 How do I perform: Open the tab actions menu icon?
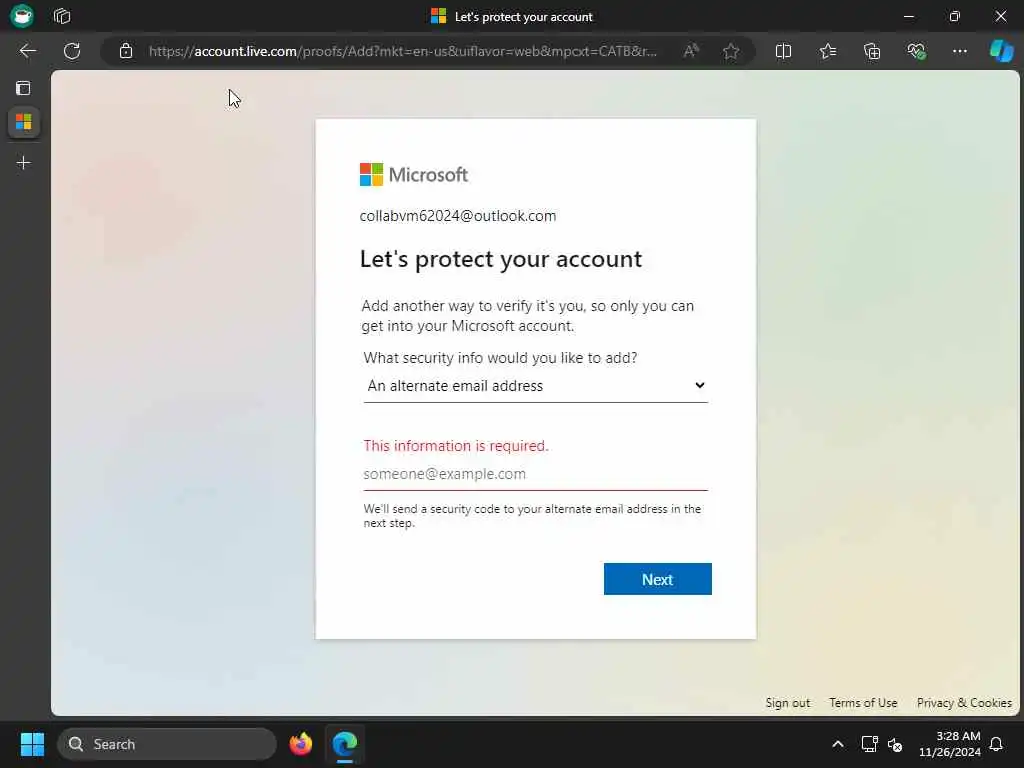click(23, 88)
